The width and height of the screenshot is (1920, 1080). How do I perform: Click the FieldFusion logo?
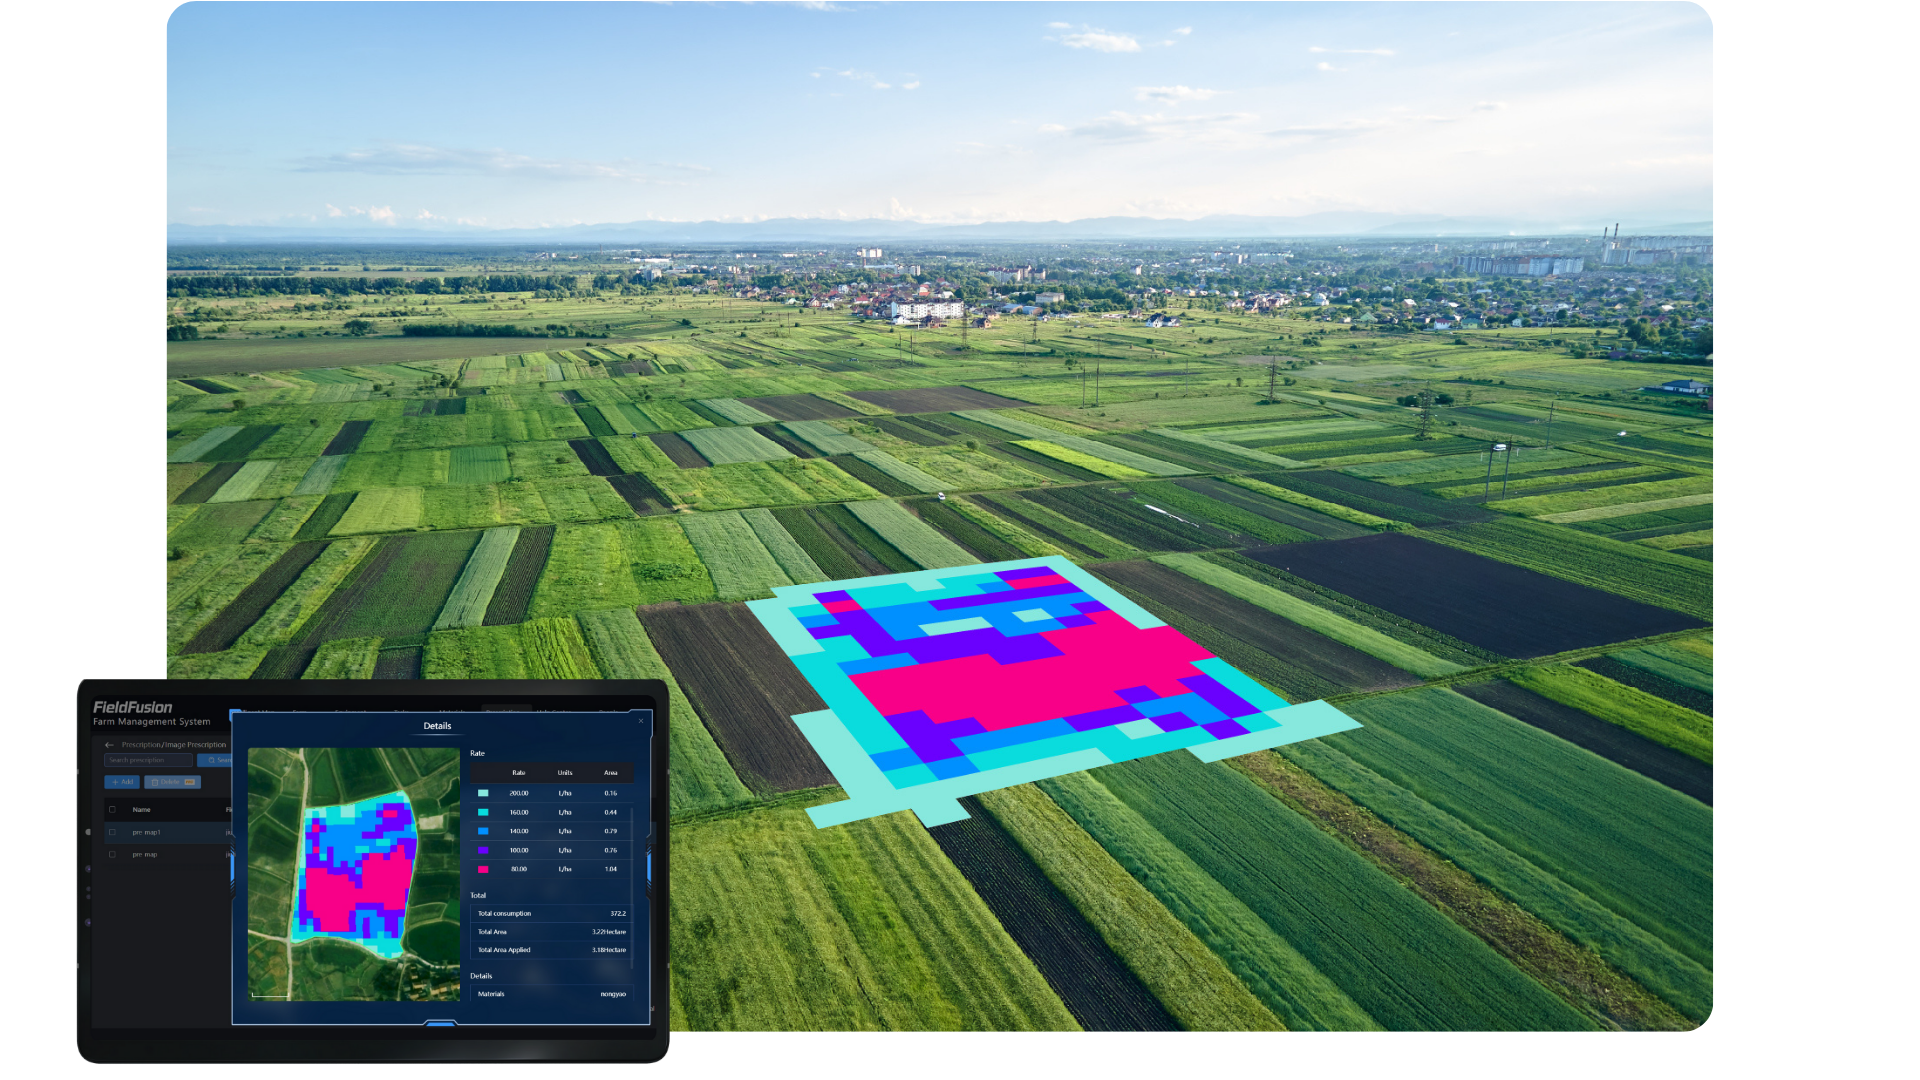133,706
